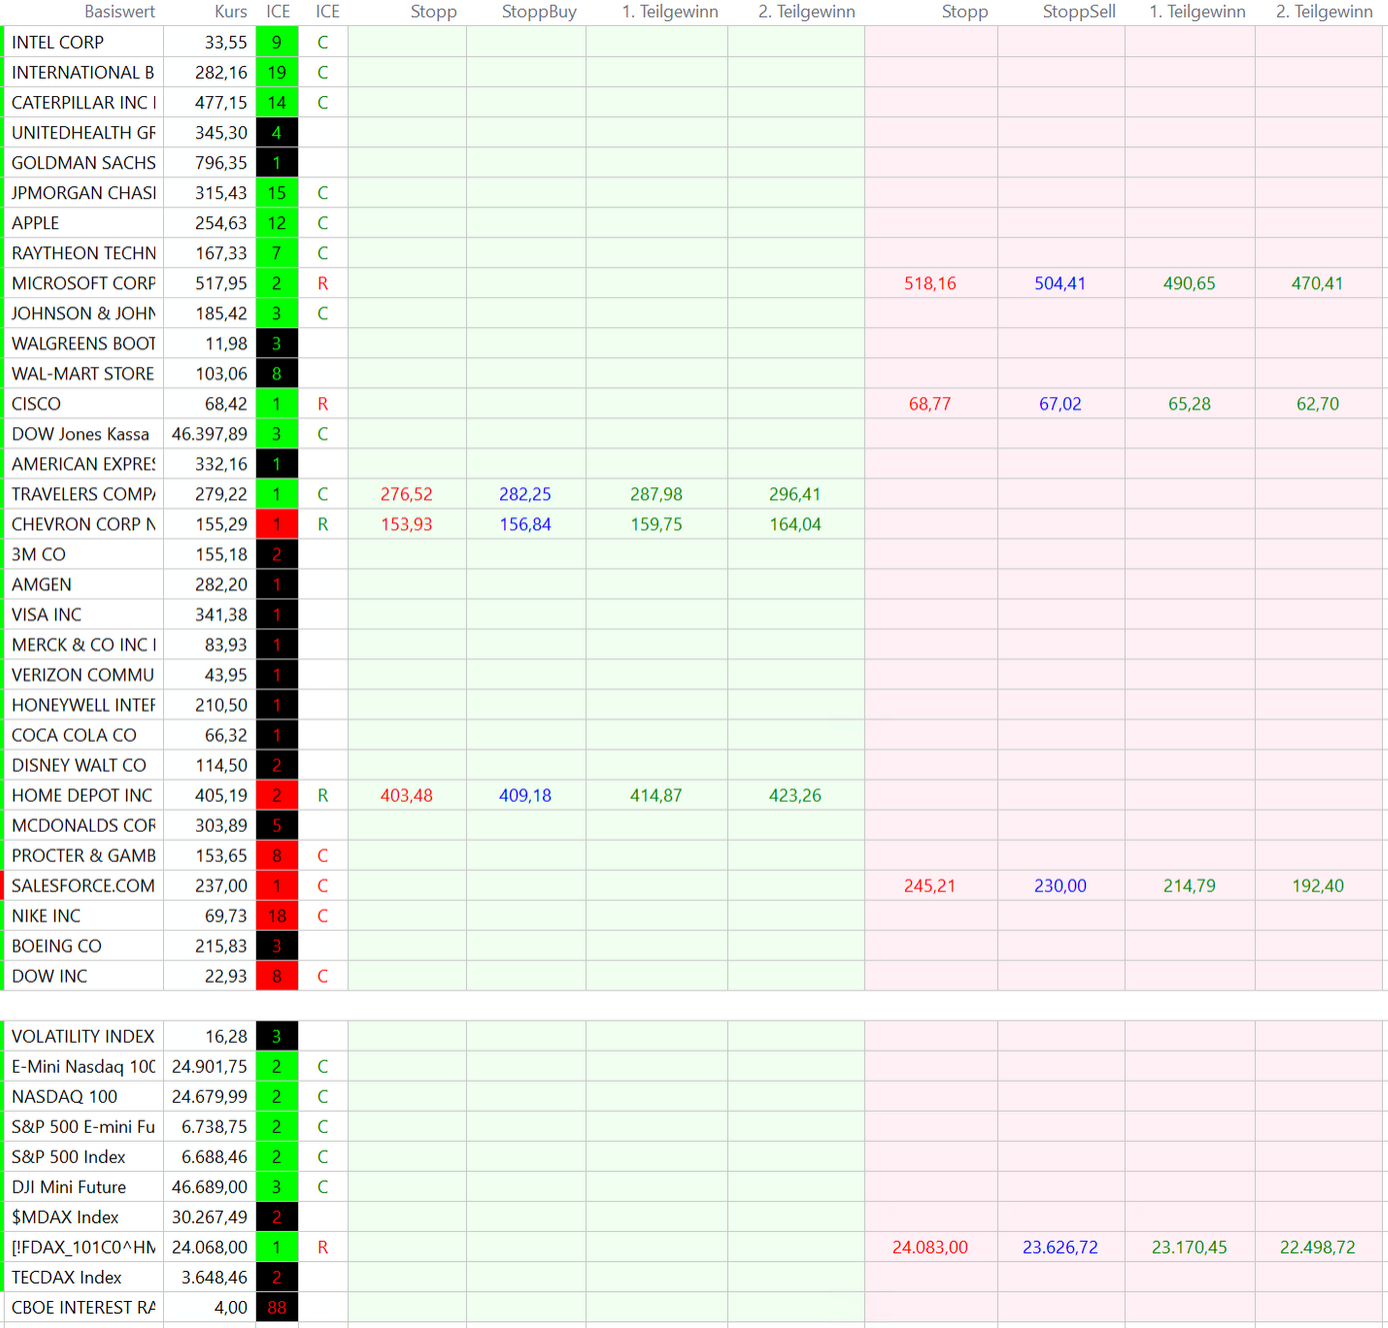Image resolution: width=1388 pixels, height=1328 pixels.
Task: Select the VOLATILITY INDEX row name
Action: click(x=83, y=1037)
